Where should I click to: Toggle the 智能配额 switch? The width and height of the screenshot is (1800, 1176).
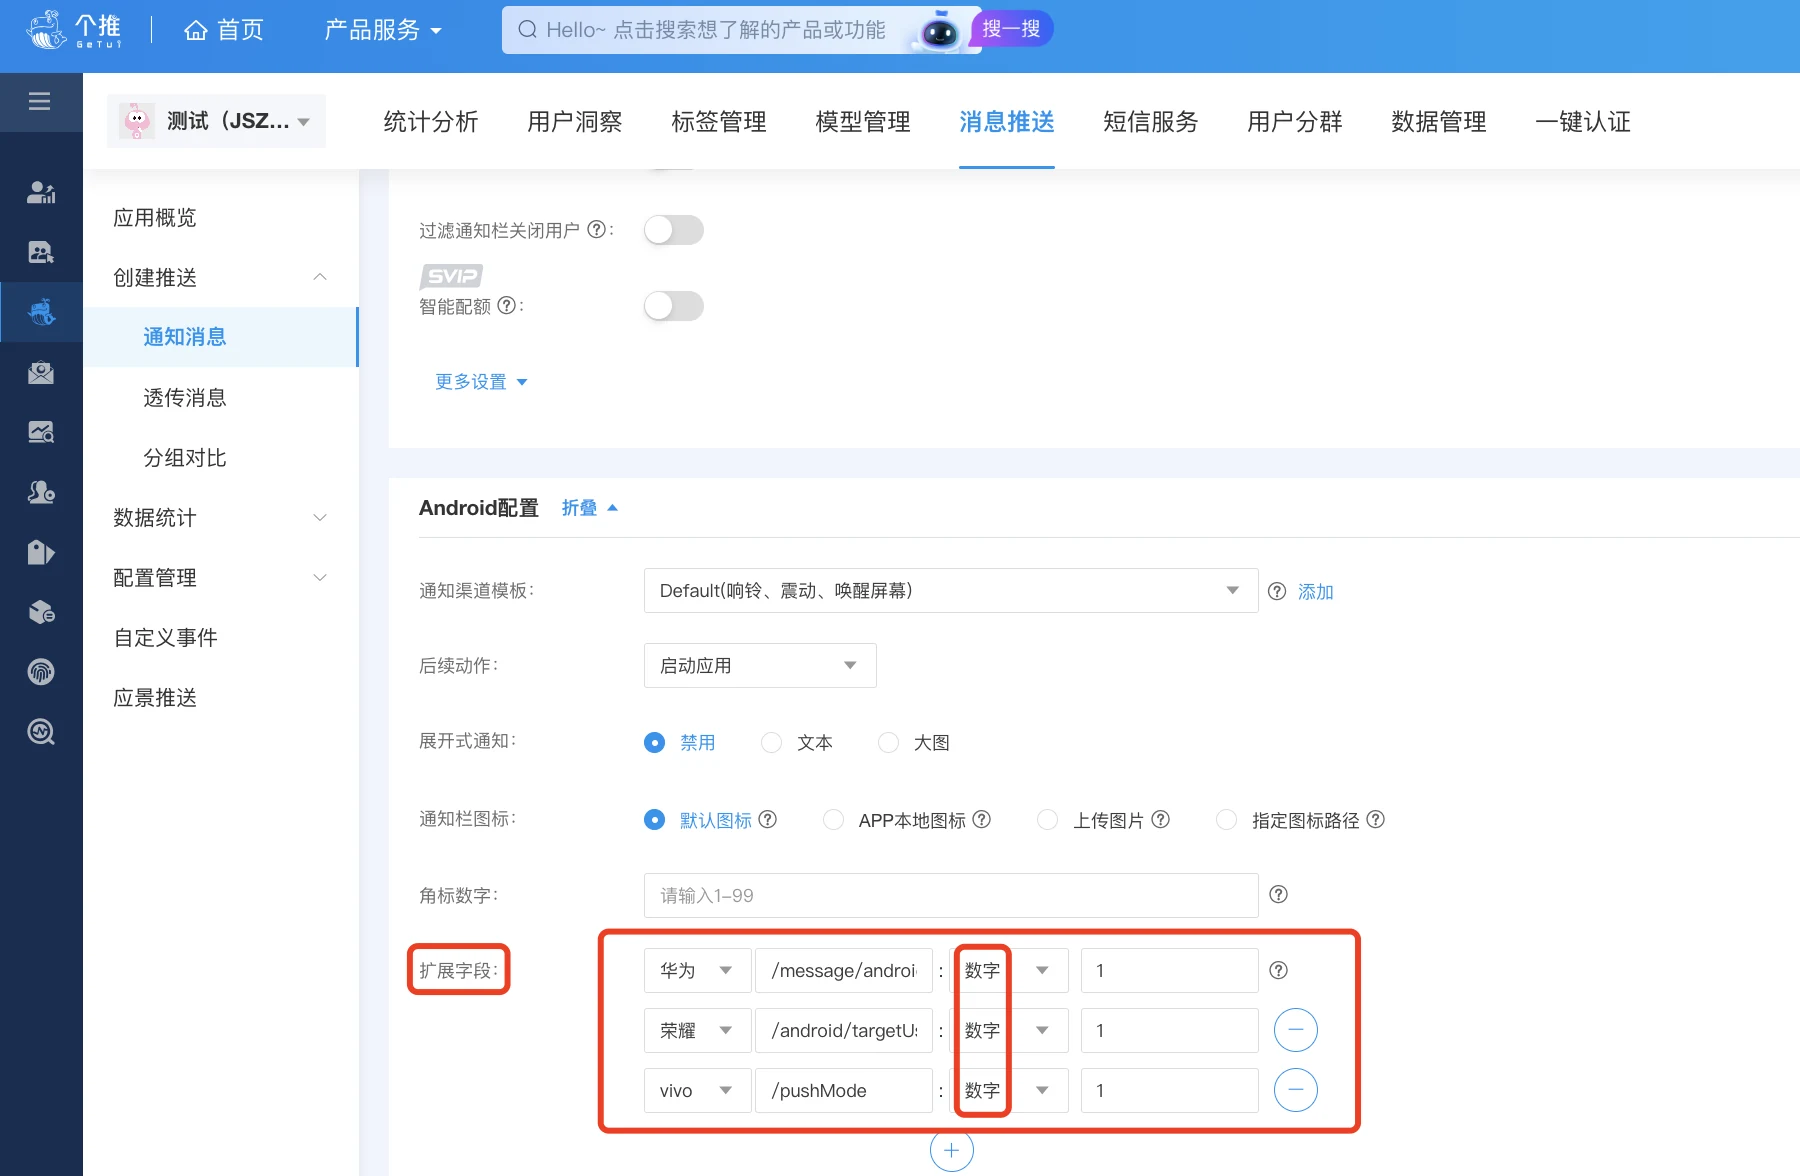point(674,306)
